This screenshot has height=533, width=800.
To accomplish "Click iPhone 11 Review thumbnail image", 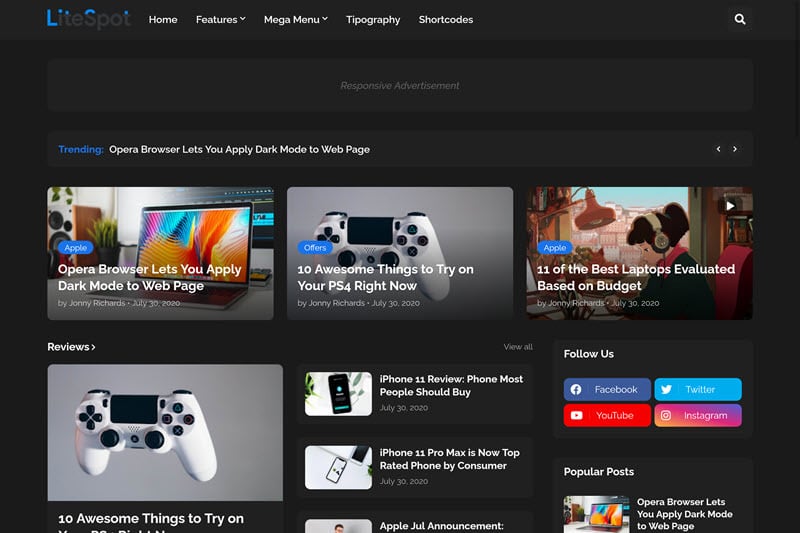I will (338, 394).
